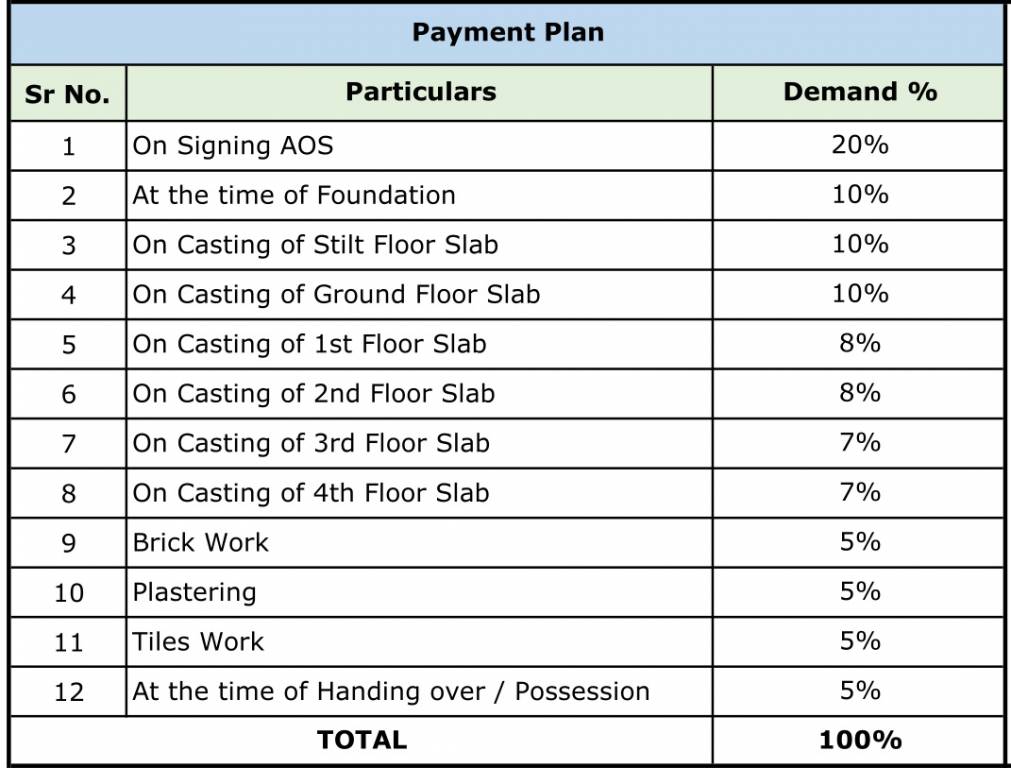The image size is (1011, 768).
Task: Select the 100% total value
Action: 859,740
